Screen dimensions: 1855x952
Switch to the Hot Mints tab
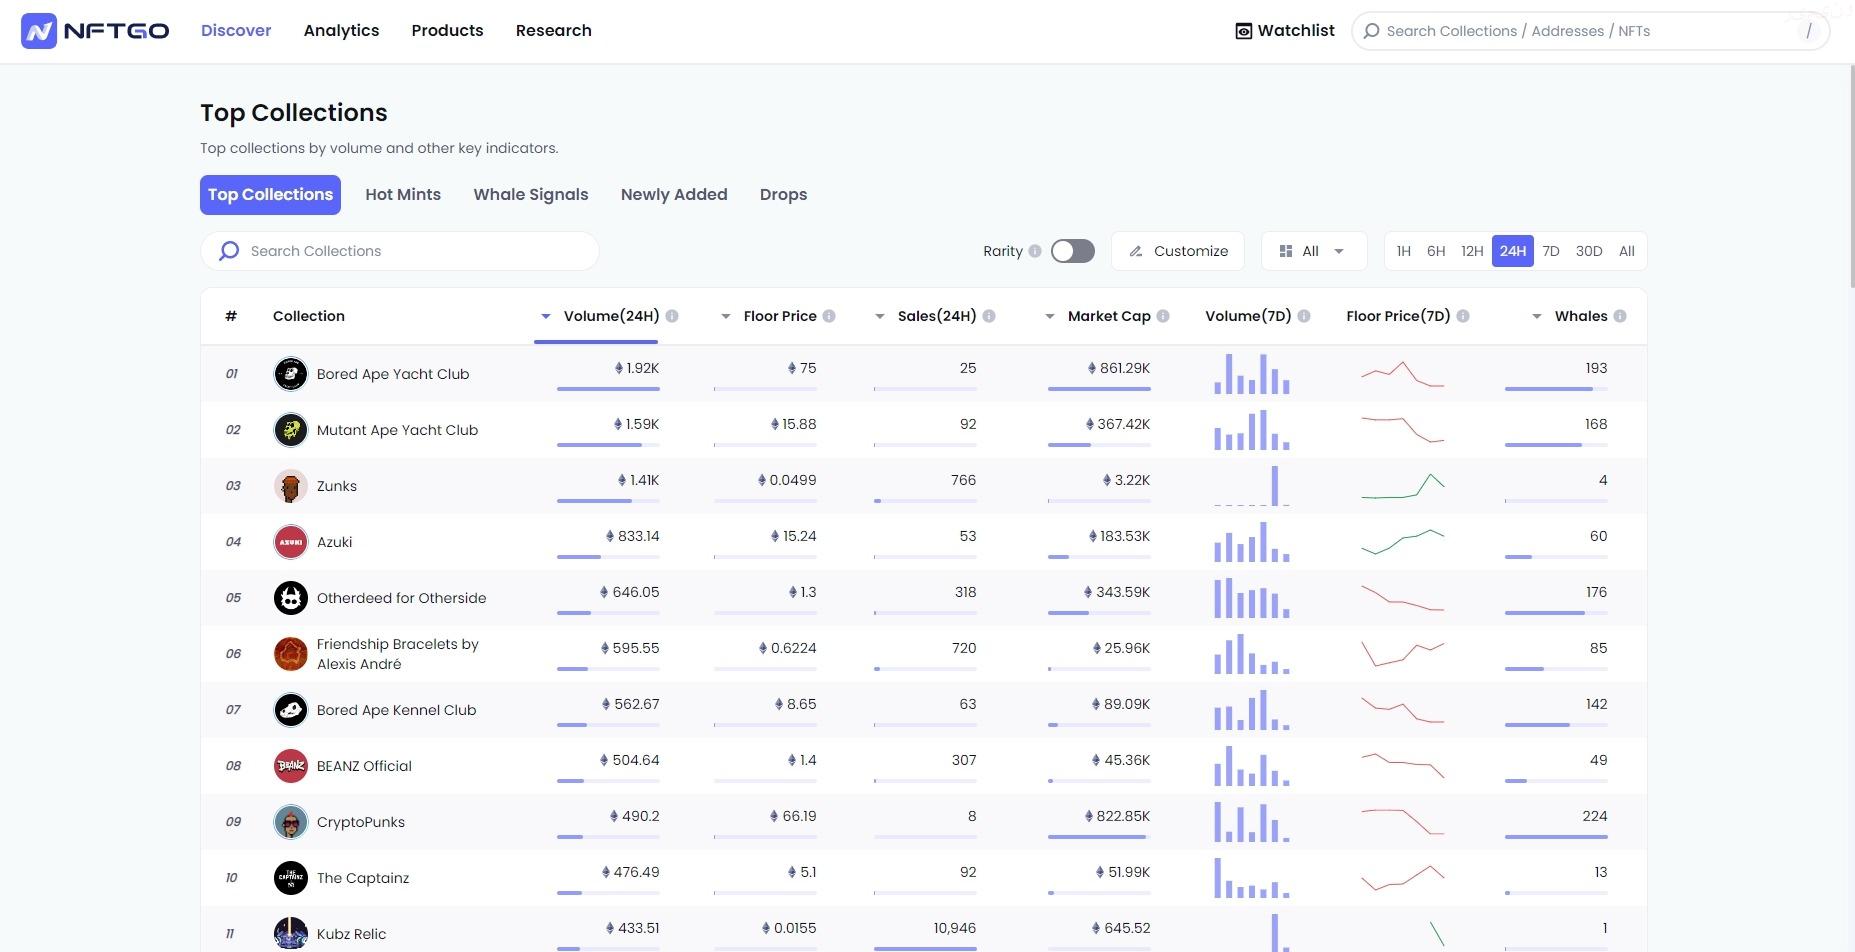[x=403, y=195]
